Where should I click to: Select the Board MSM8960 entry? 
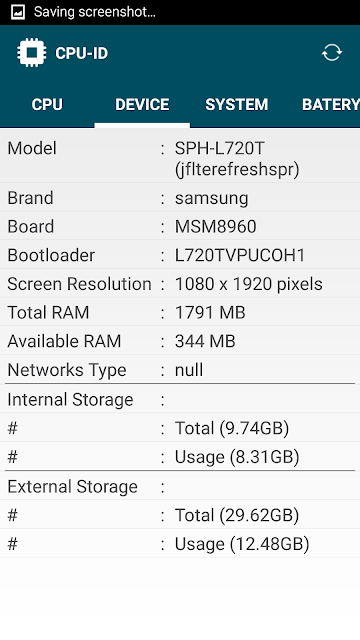coord(180,226)
